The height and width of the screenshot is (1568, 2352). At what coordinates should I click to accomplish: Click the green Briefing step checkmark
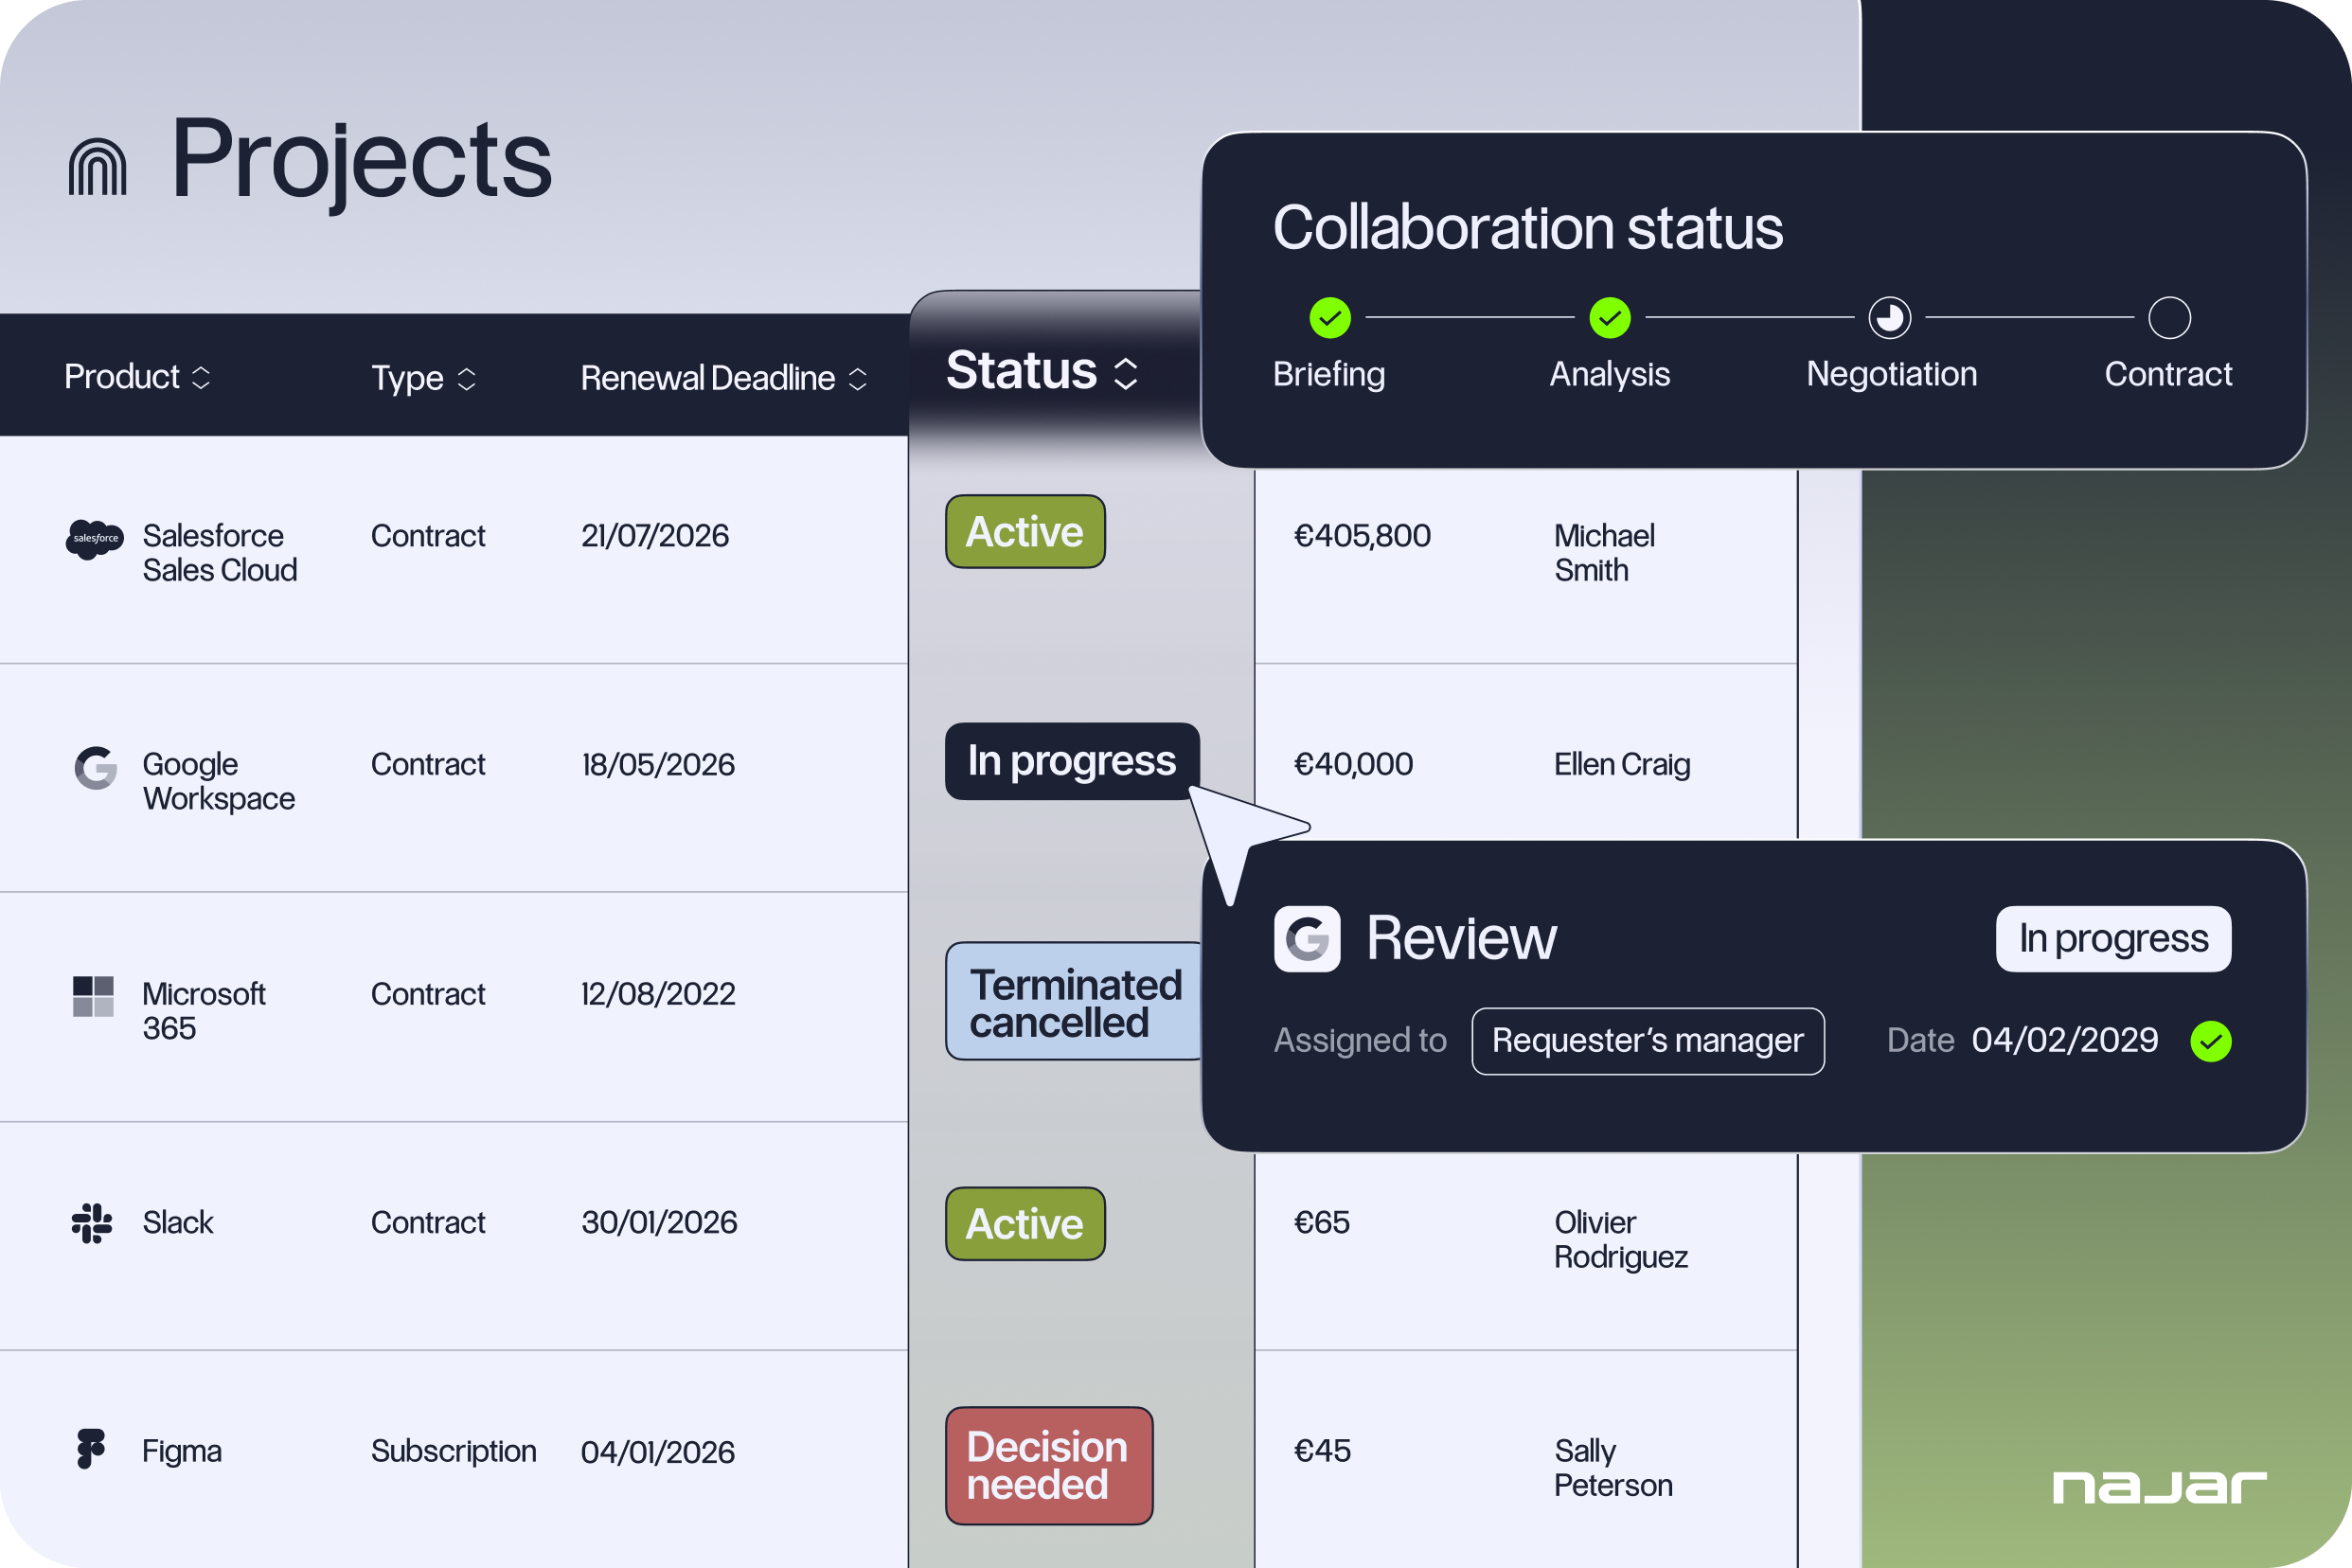(x=1330, y=318)
